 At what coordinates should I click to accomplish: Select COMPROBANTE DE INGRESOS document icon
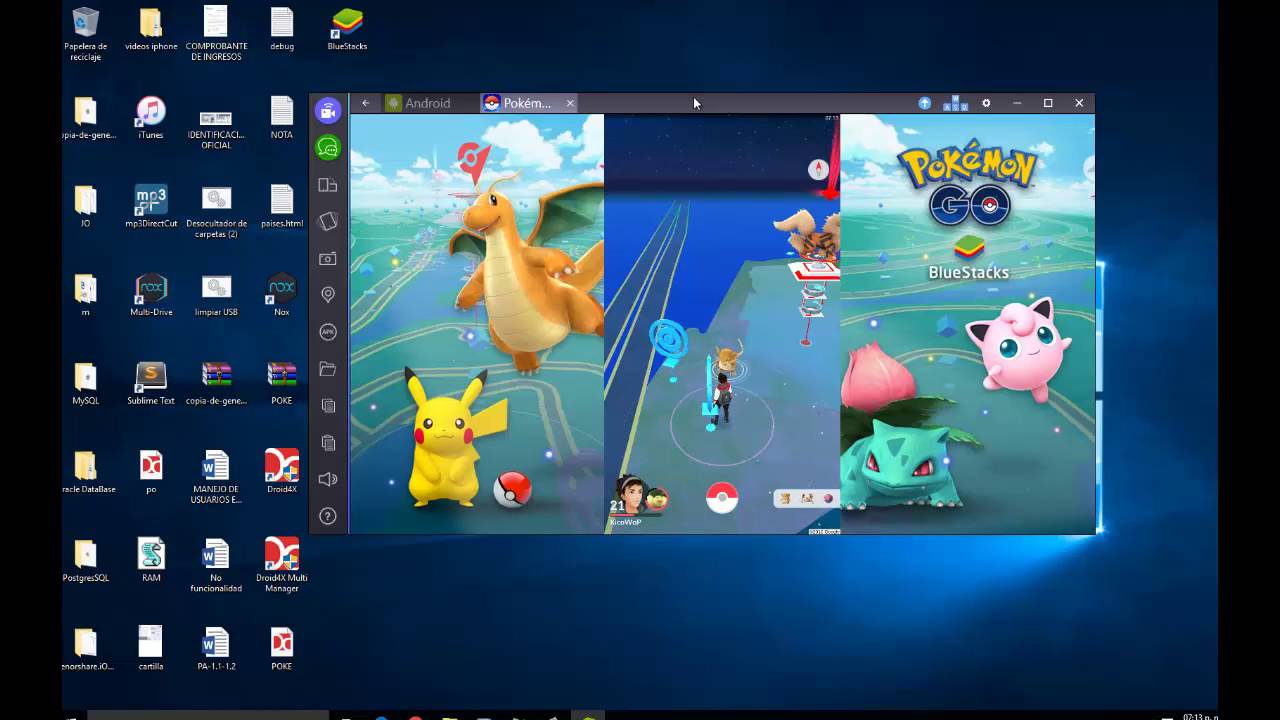[216, 33]
